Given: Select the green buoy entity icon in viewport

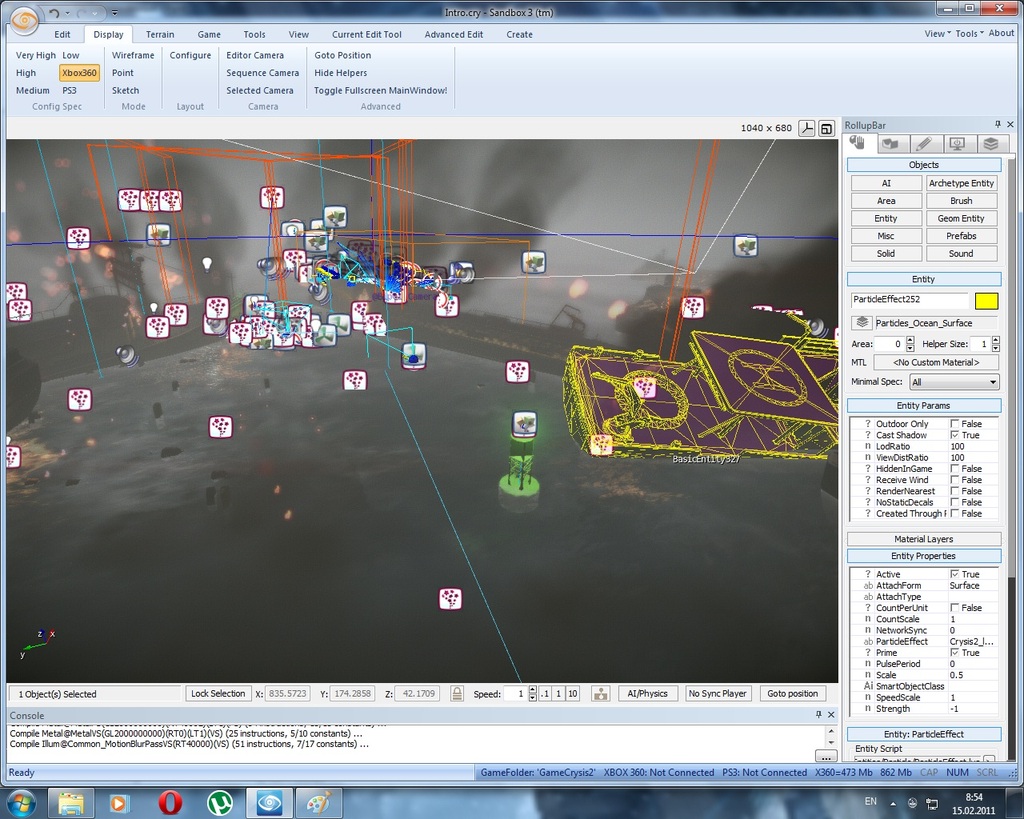Looking at the screenshot, I should (x=524, y=424).
